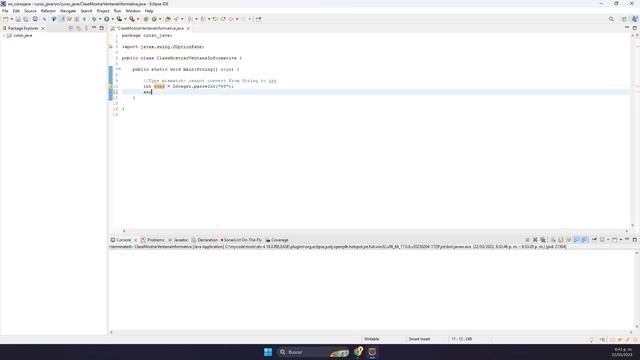Open the External Tools dropdown arrow
This screenshot has width=640, height=360.
click(138, 19)
